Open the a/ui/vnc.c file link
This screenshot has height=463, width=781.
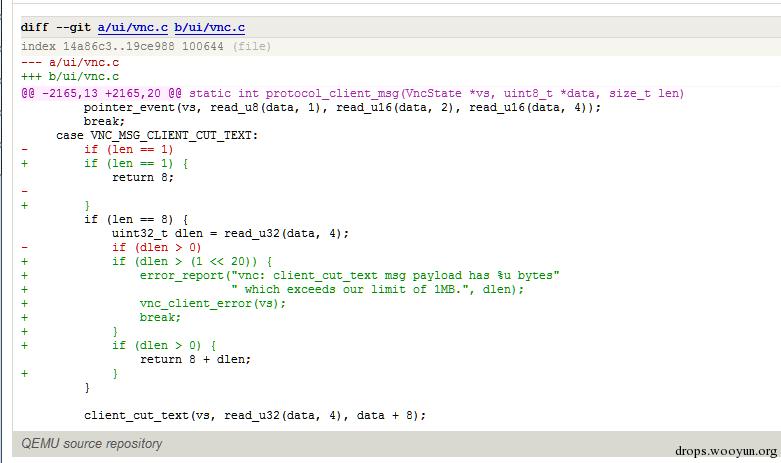[132, 27]
